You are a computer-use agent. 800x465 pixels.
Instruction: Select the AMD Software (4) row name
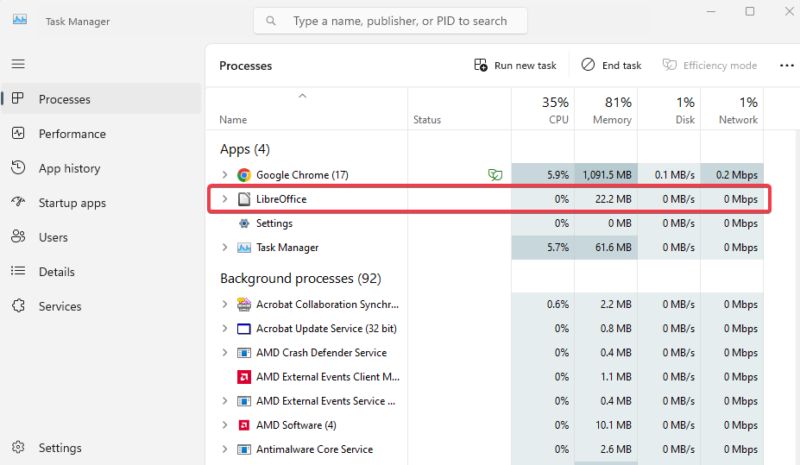tap(296, 425)
